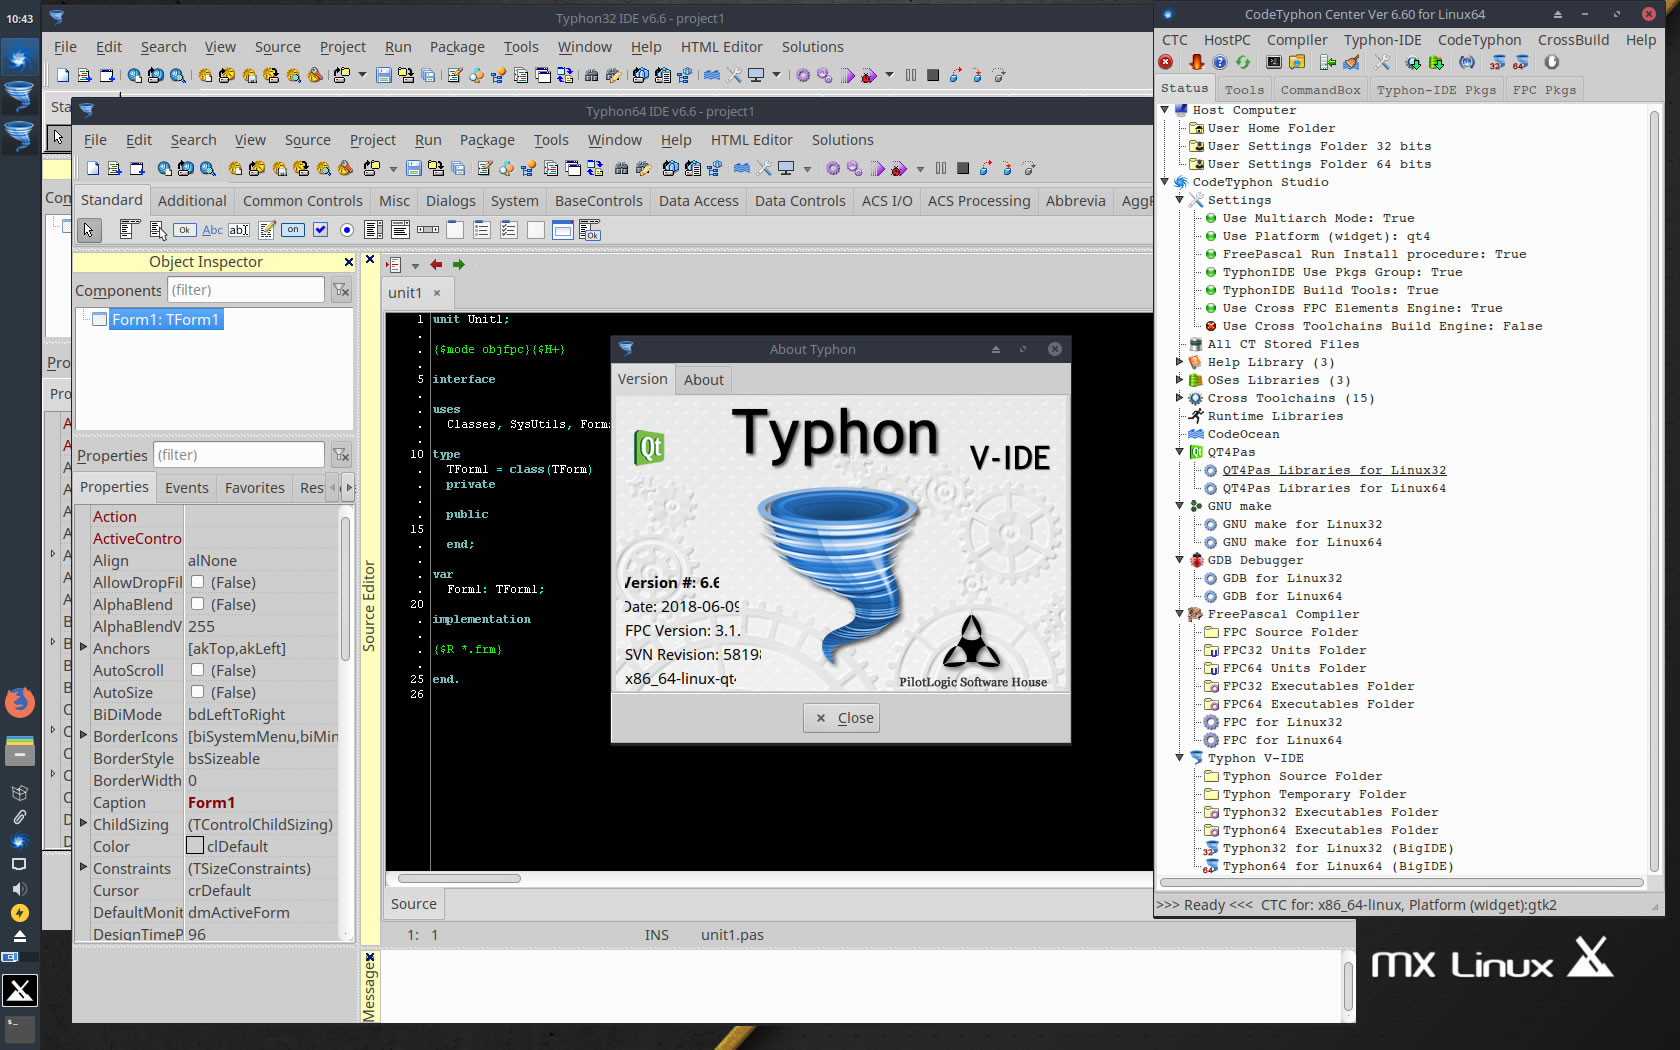Image resolution: width=1680 pixels, height=1050 pixels.
Task: Launch Typhon32 via the '32' toolbar icon
Action: (1497, 62)
